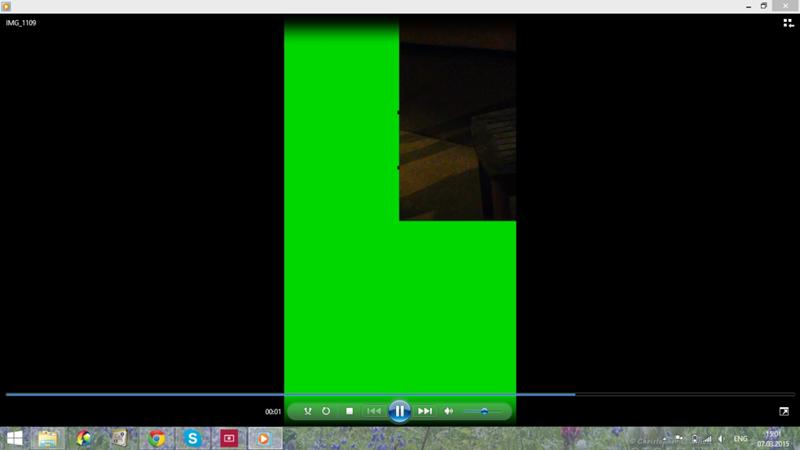Click the seek bar to jump in the video
800x450 pixels.
[400, 394]
